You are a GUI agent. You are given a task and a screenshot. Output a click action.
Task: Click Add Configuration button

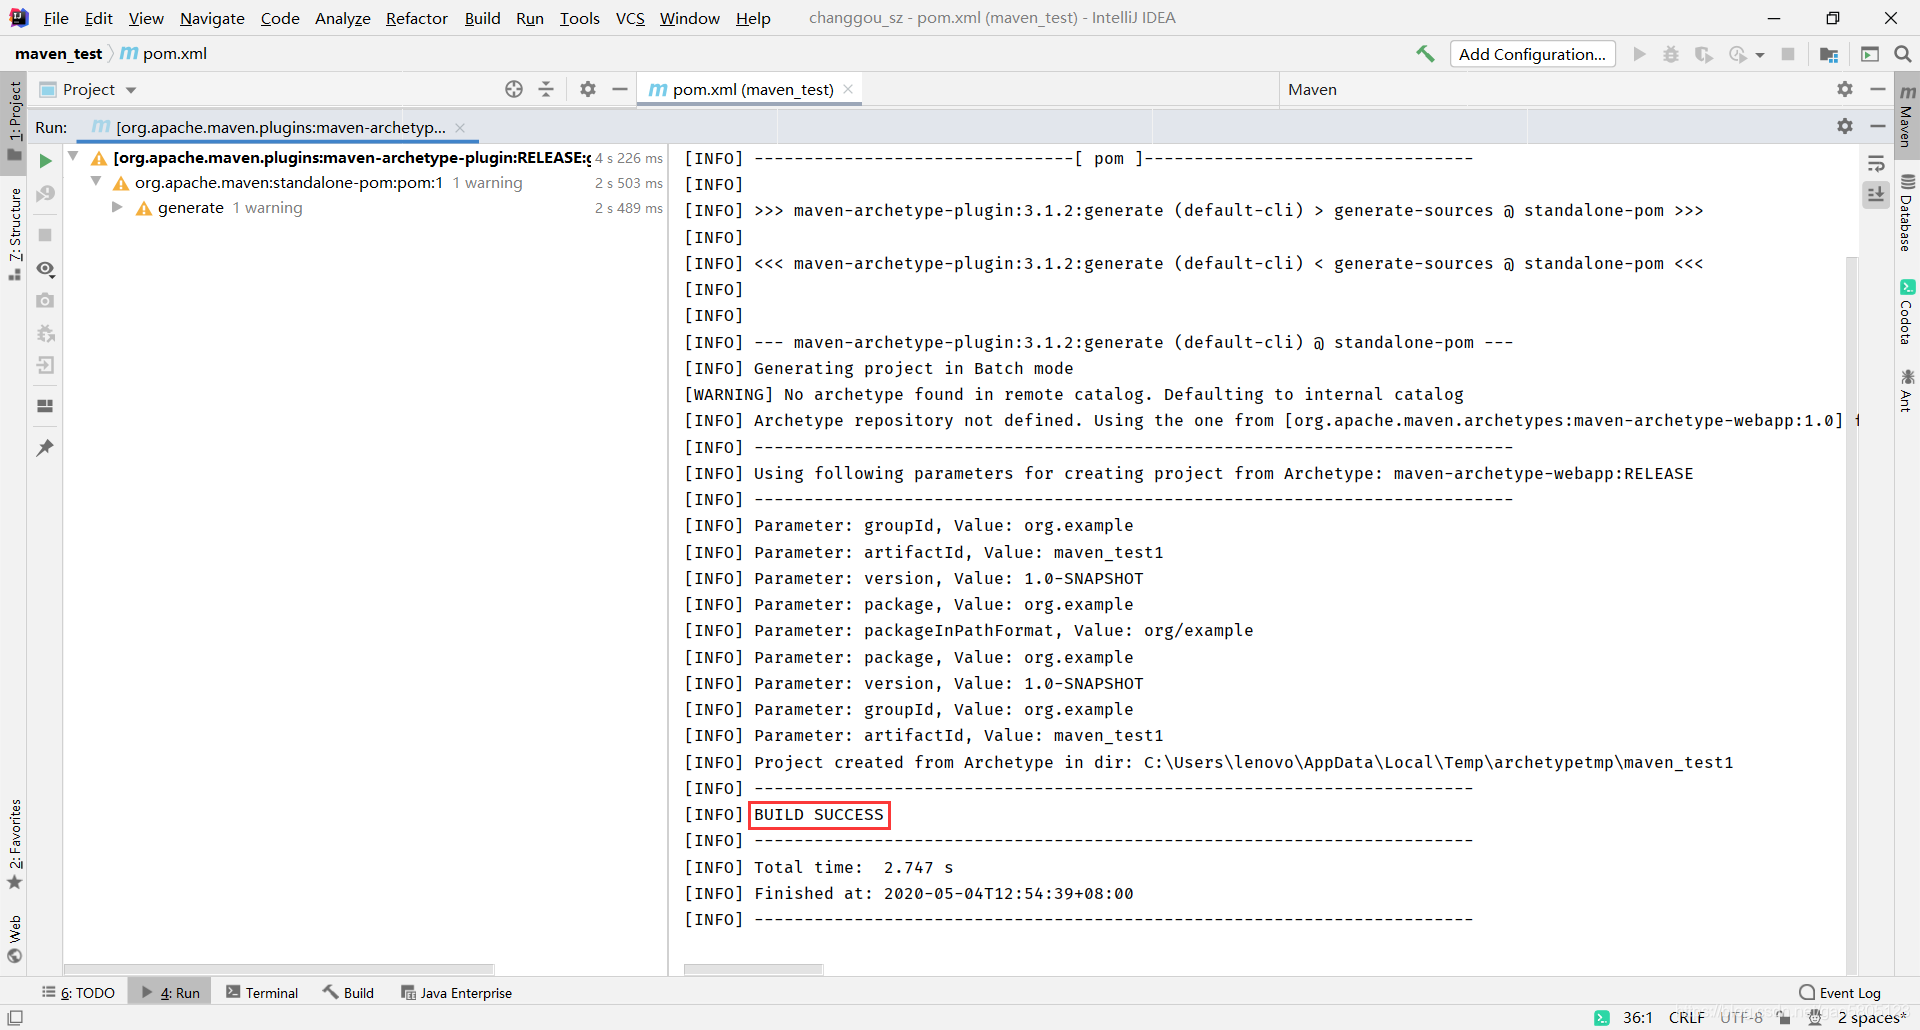1532,54
